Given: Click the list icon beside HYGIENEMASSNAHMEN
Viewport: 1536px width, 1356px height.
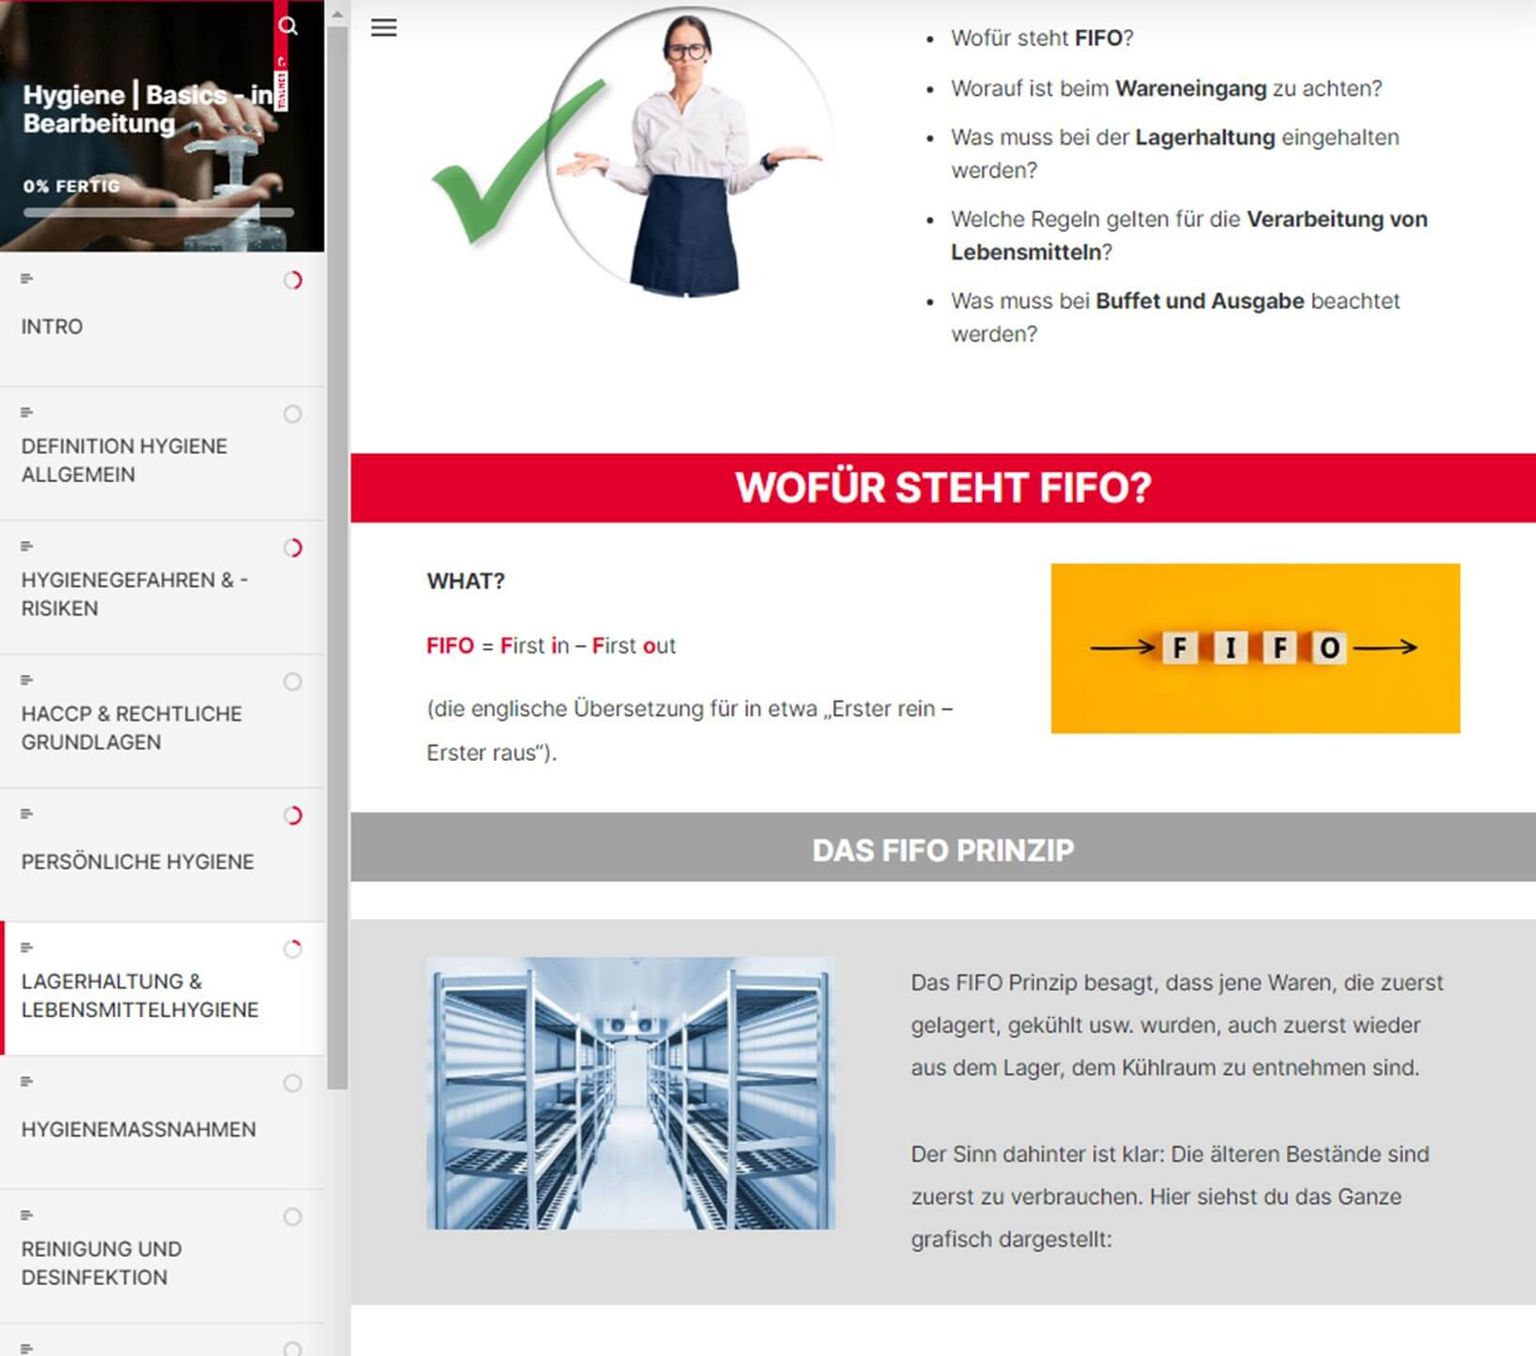Looking at the screenshot, I should (x=27, y=1081).
